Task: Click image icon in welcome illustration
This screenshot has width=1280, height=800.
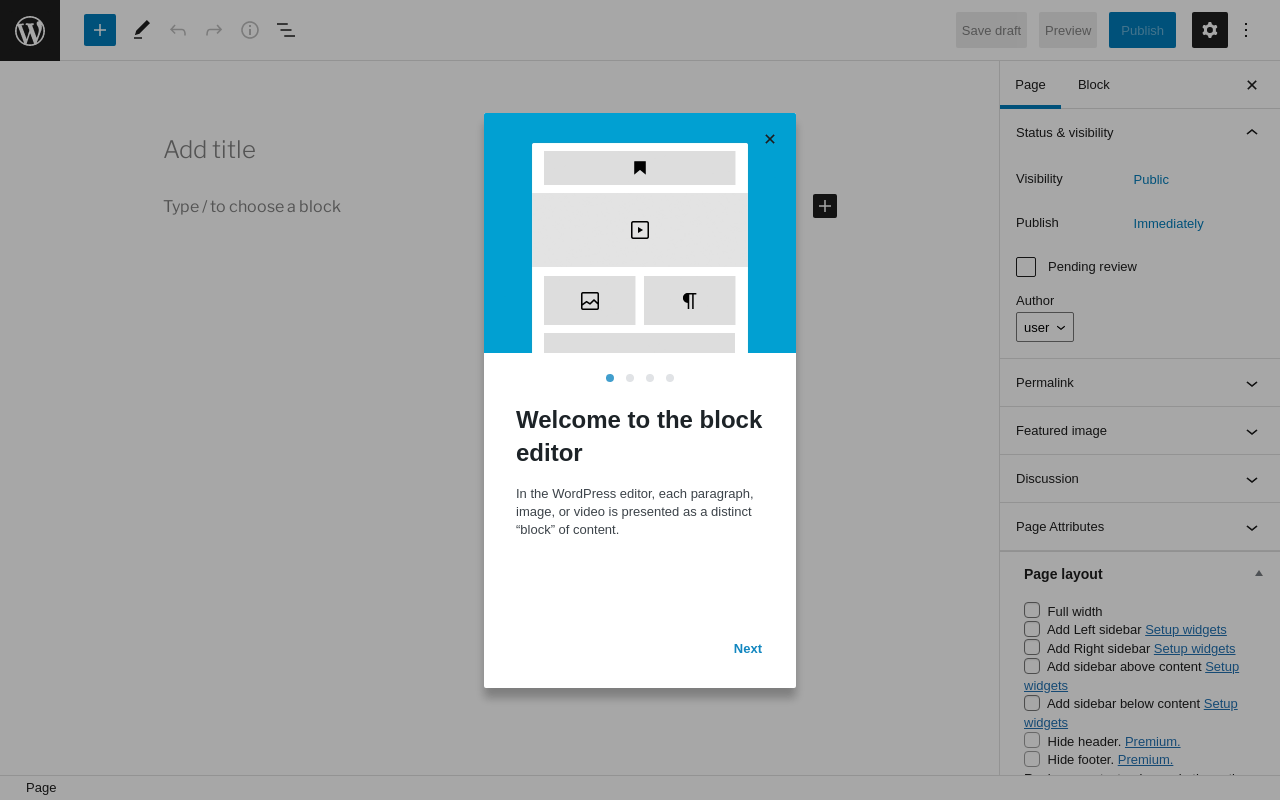Action: point(590,301)
